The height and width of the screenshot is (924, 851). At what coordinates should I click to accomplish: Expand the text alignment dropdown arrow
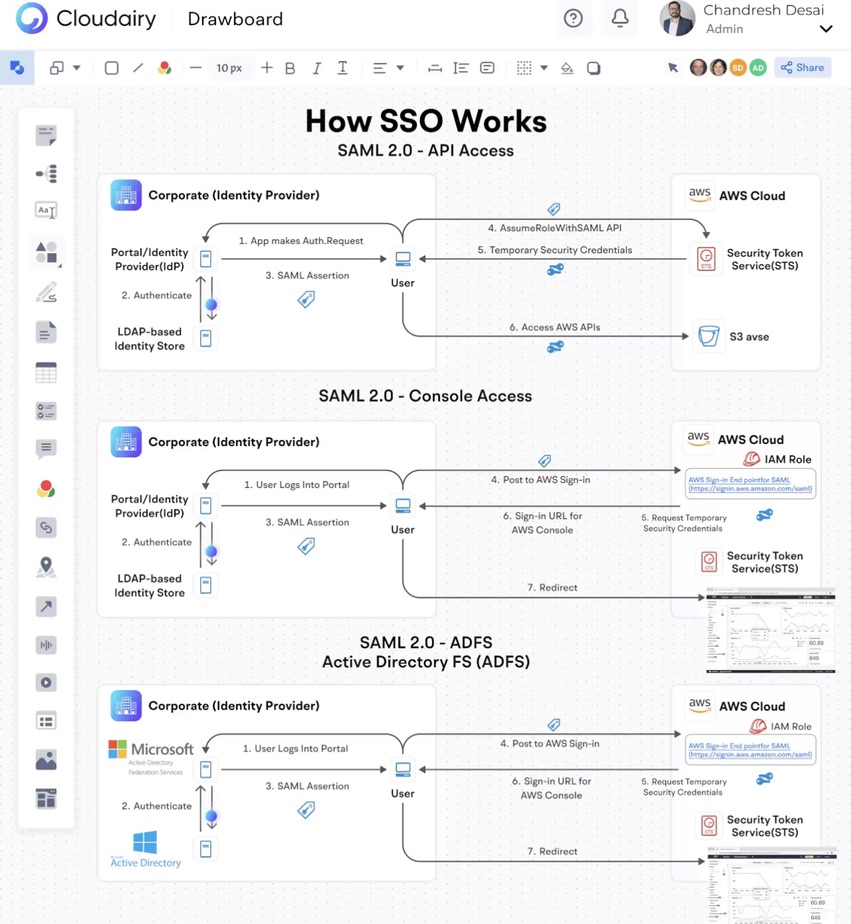coord(400,68)
